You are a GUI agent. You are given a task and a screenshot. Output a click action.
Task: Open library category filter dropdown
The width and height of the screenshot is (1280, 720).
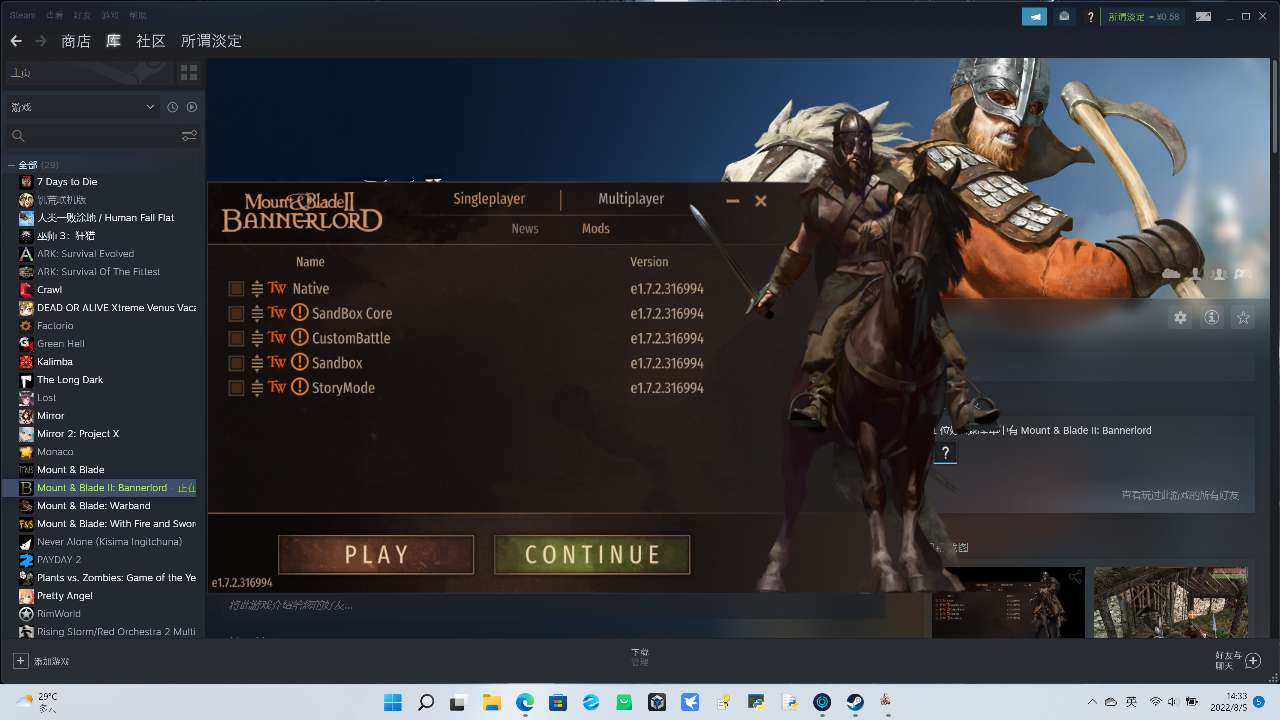(82, 107)
